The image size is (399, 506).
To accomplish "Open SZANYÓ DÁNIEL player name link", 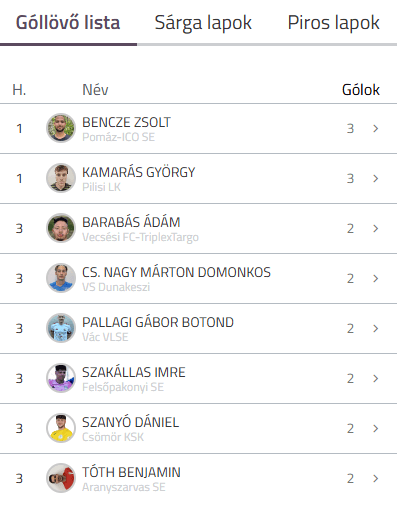I will [x=130, y=422].
